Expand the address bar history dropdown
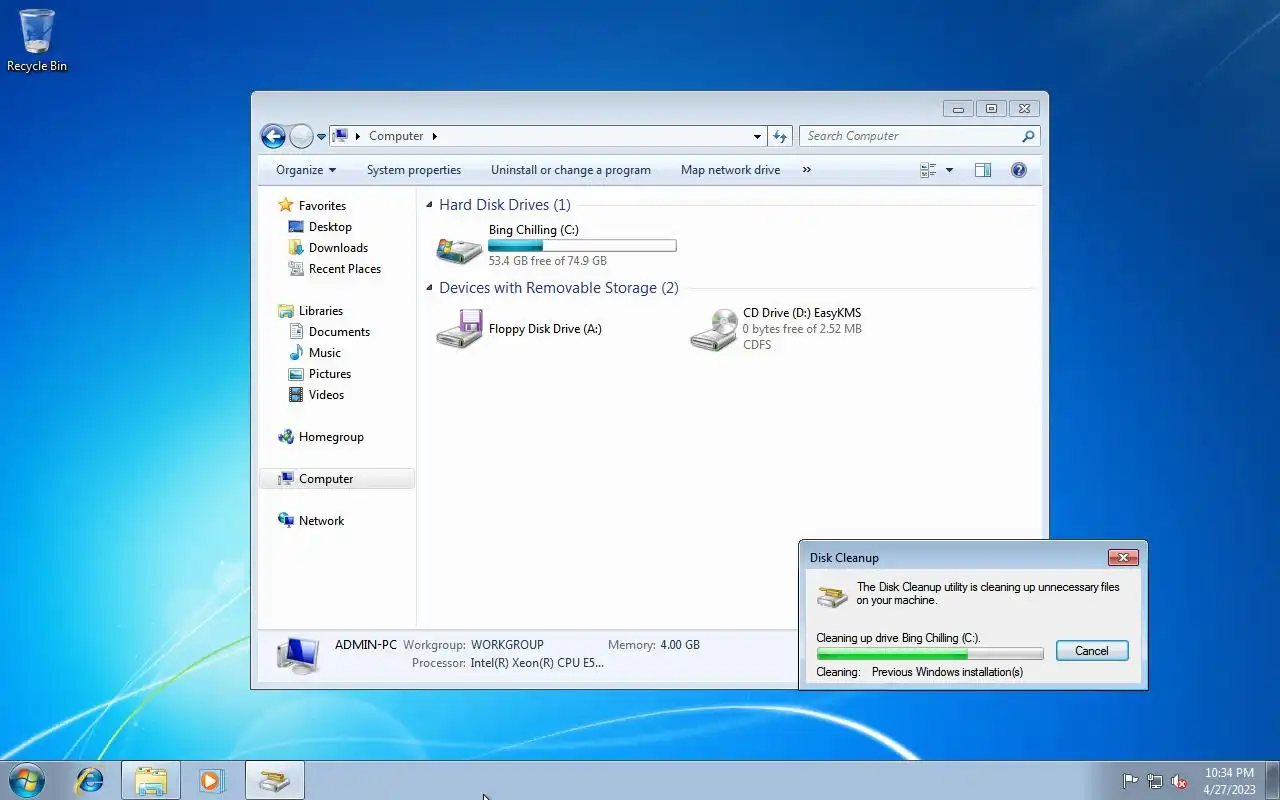The image size is (1280, 800). [757, 136]
